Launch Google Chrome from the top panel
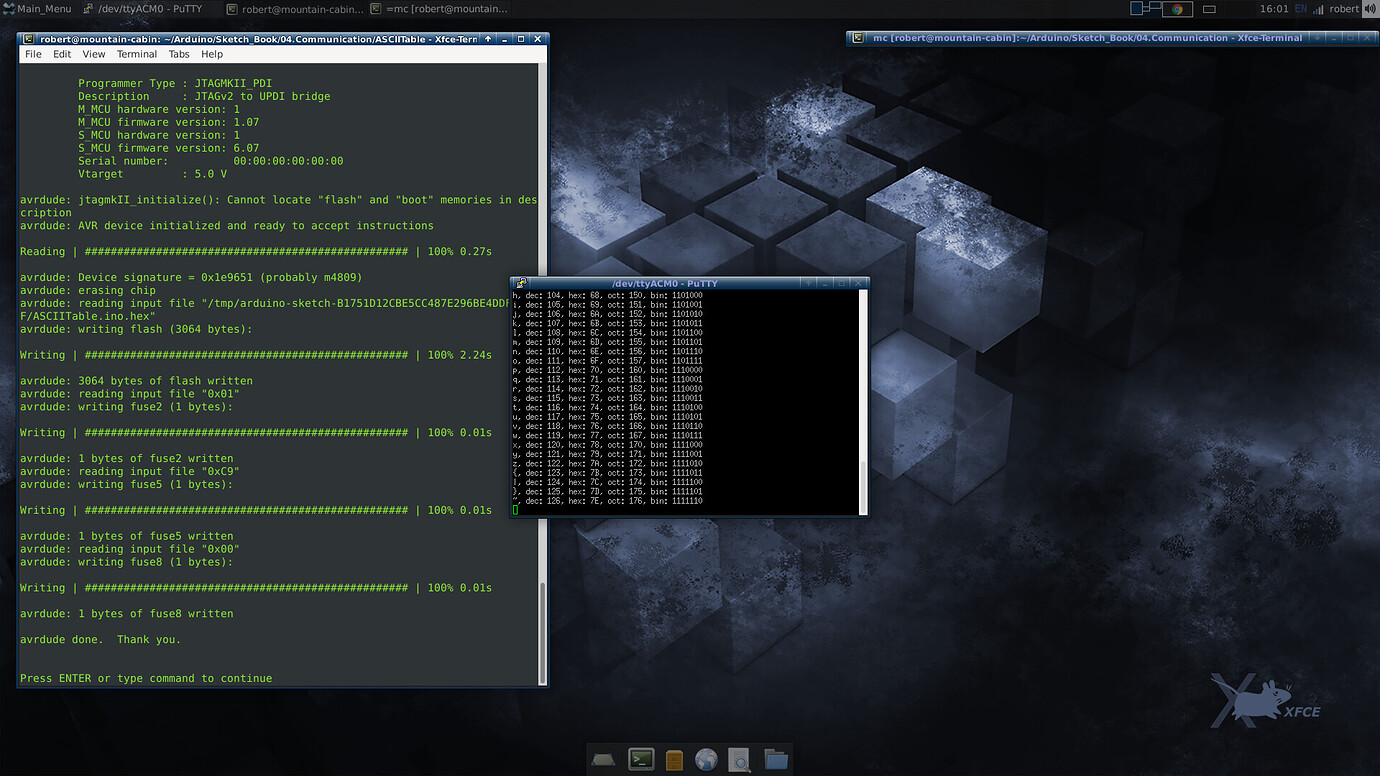This screenshot has width=1380, height=776. [1178, 8]
